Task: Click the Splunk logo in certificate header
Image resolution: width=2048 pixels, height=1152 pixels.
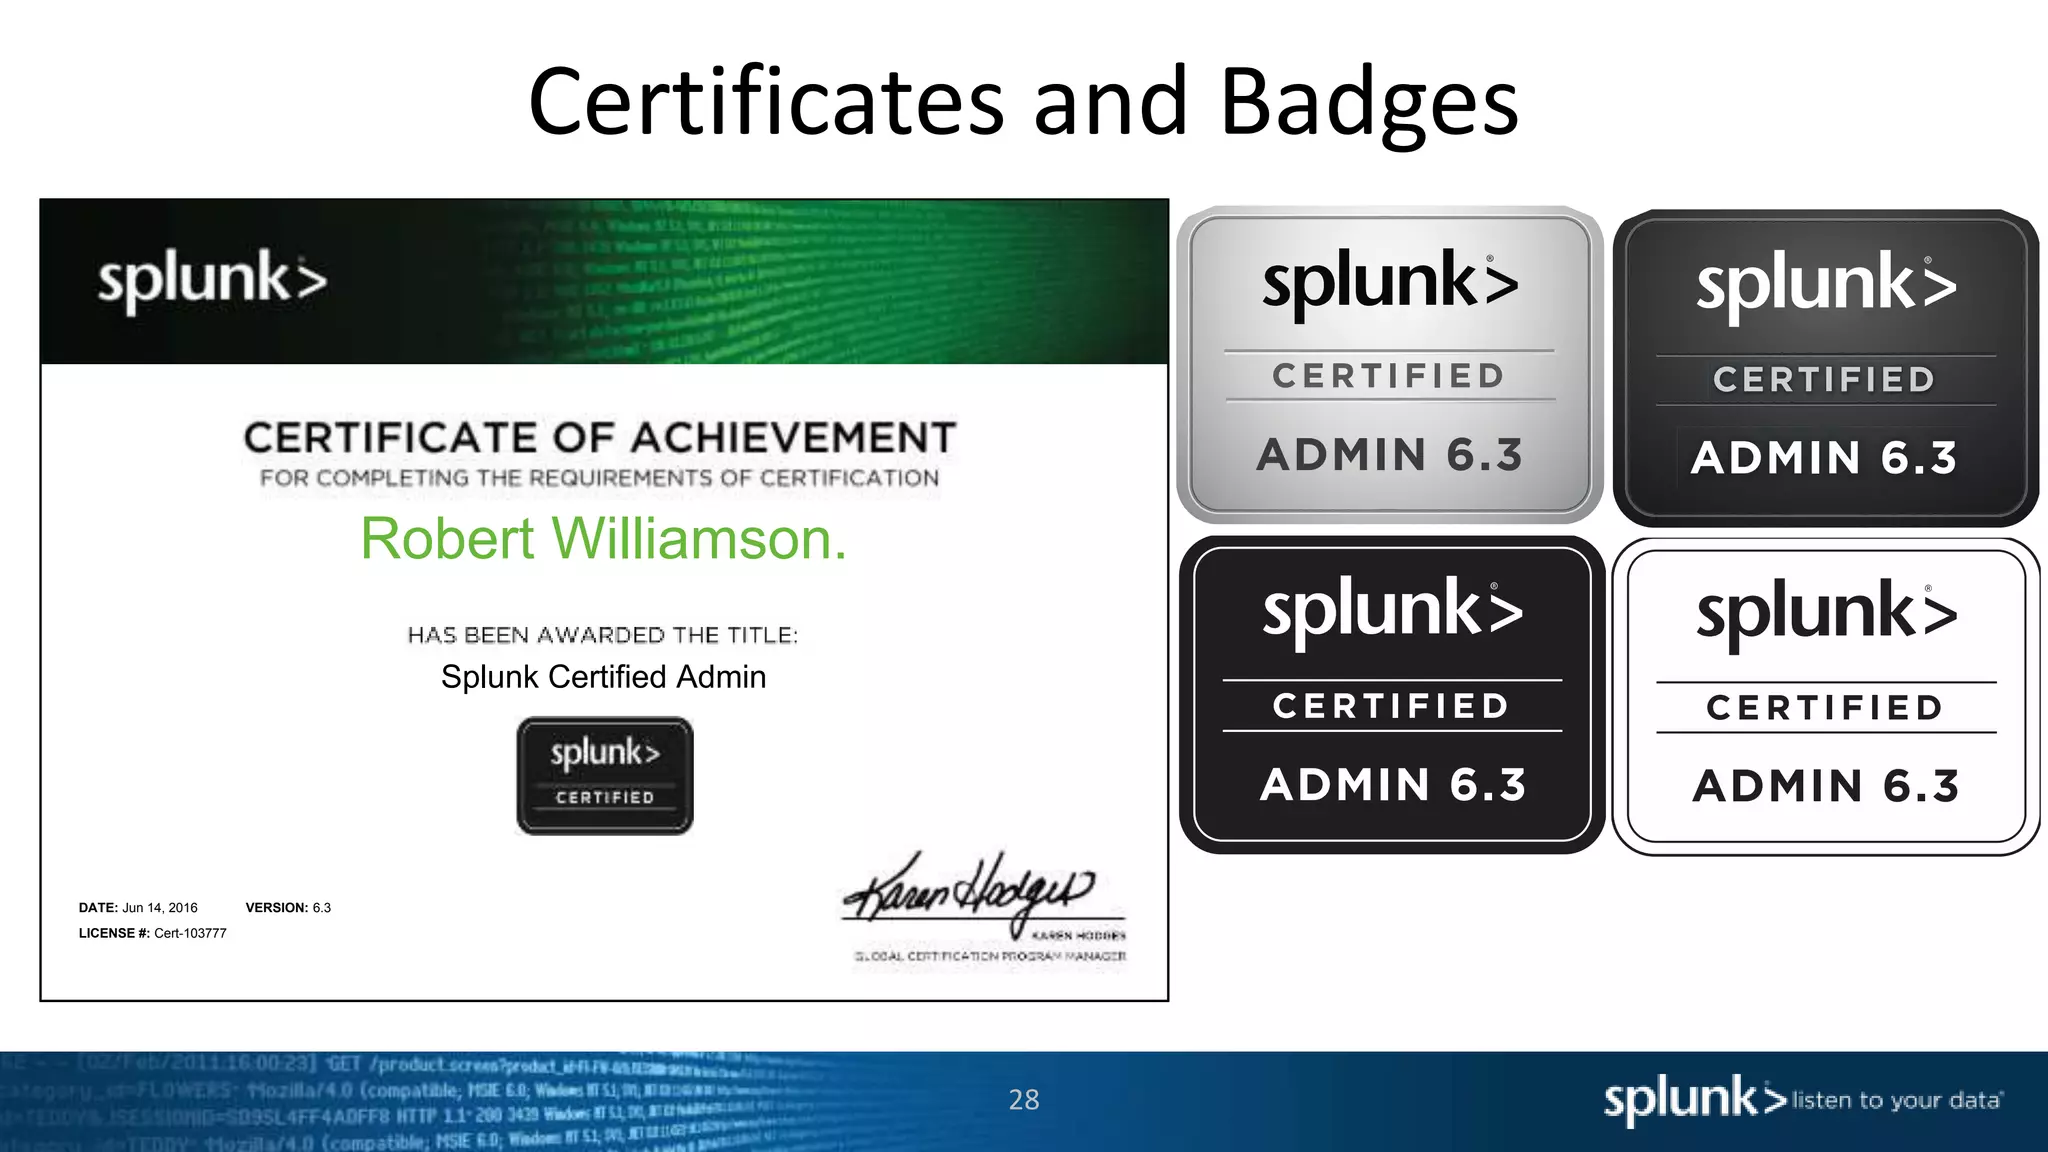Action: (212, 281)
